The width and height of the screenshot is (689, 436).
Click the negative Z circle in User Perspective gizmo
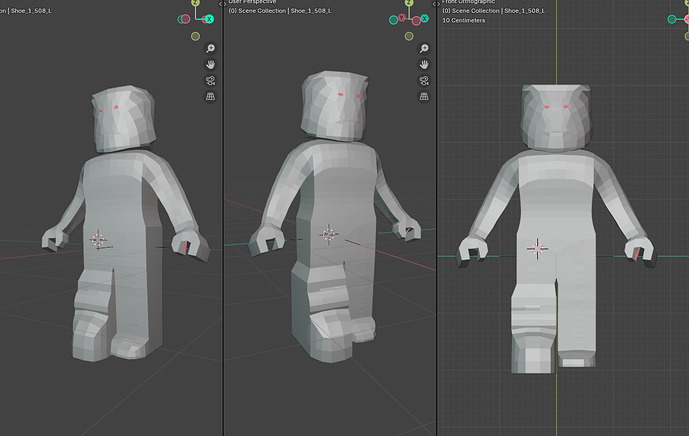click(409, 36)
